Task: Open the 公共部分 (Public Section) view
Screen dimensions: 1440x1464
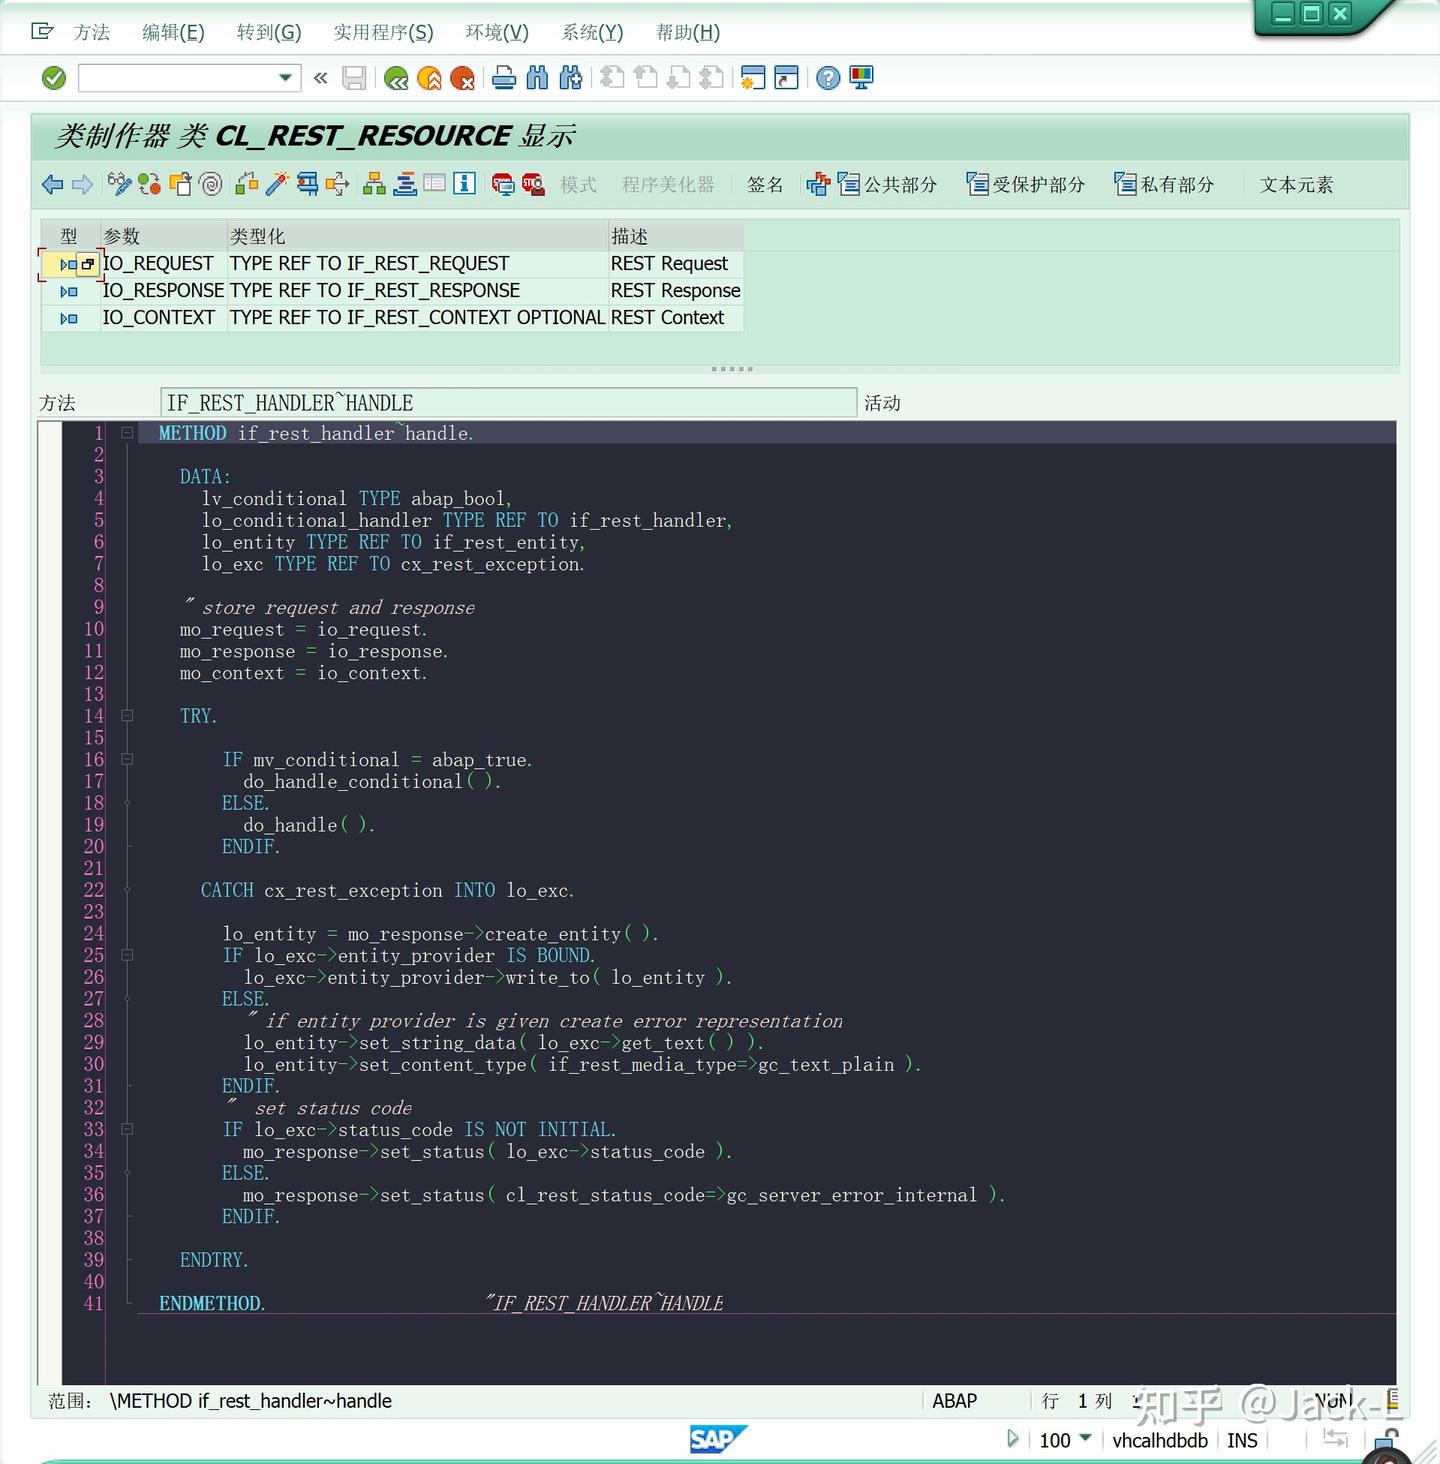Action: pyautogui.click(x=900, y=184)
